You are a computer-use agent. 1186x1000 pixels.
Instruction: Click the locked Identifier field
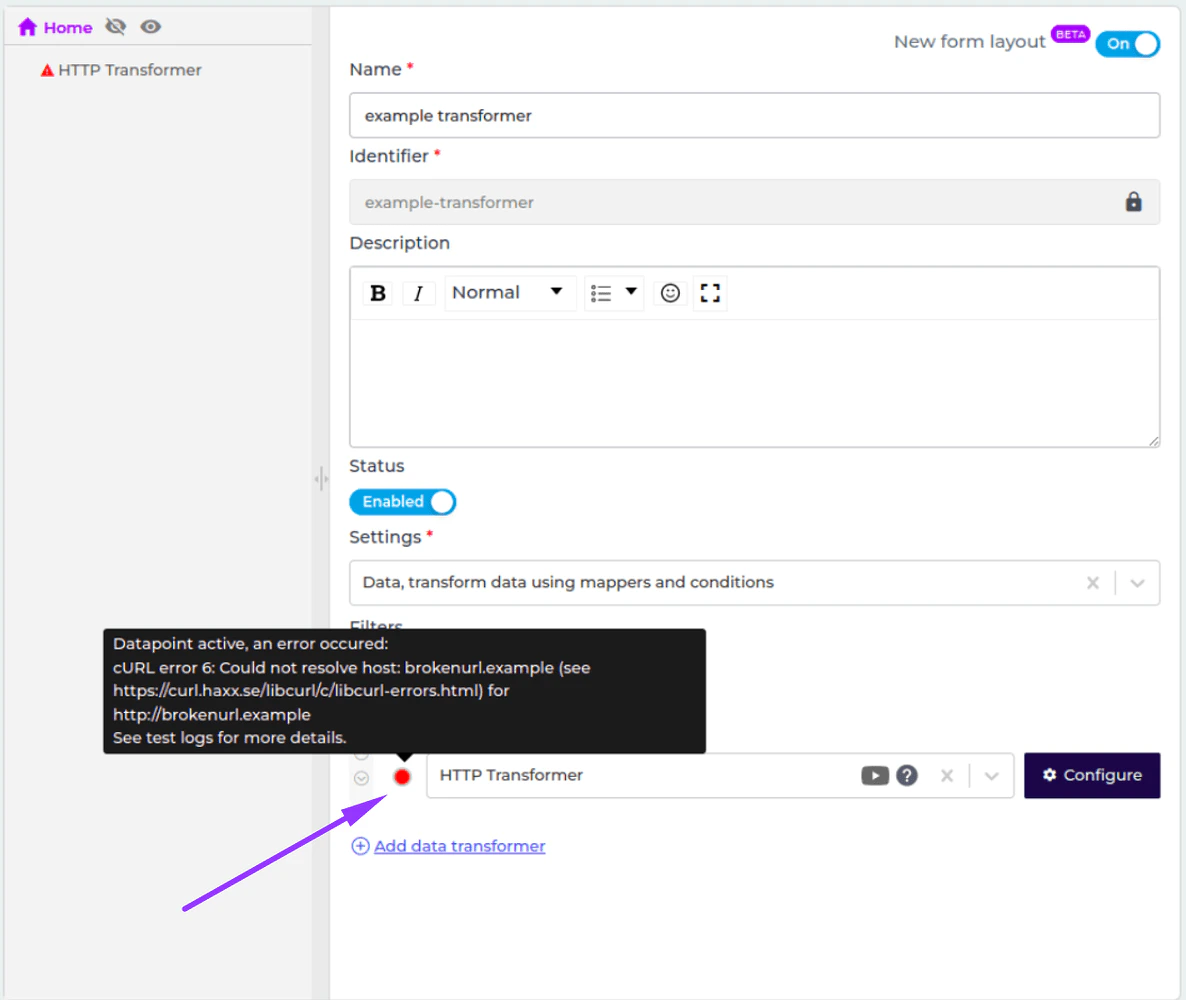(x=754, y=202)
